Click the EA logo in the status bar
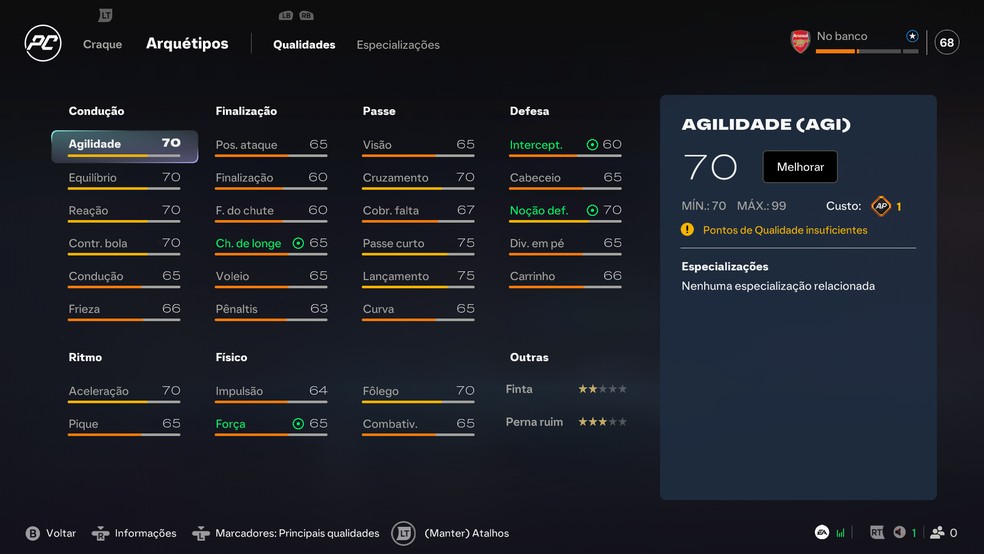Viewport: 984px width, 554px height. point(821,533)
